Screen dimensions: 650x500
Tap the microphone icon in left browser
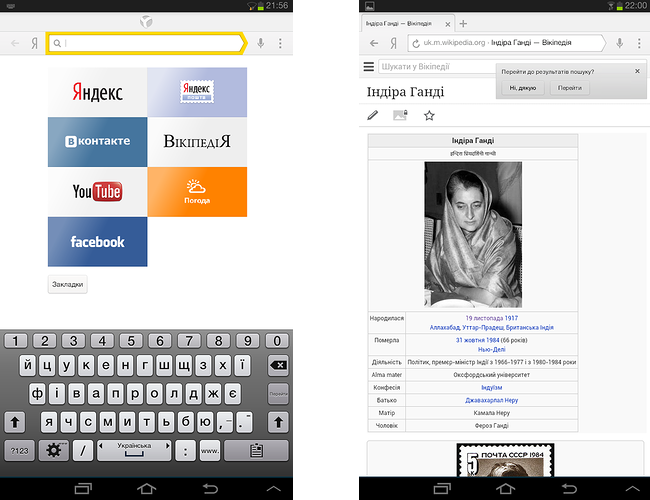(260, 43)
